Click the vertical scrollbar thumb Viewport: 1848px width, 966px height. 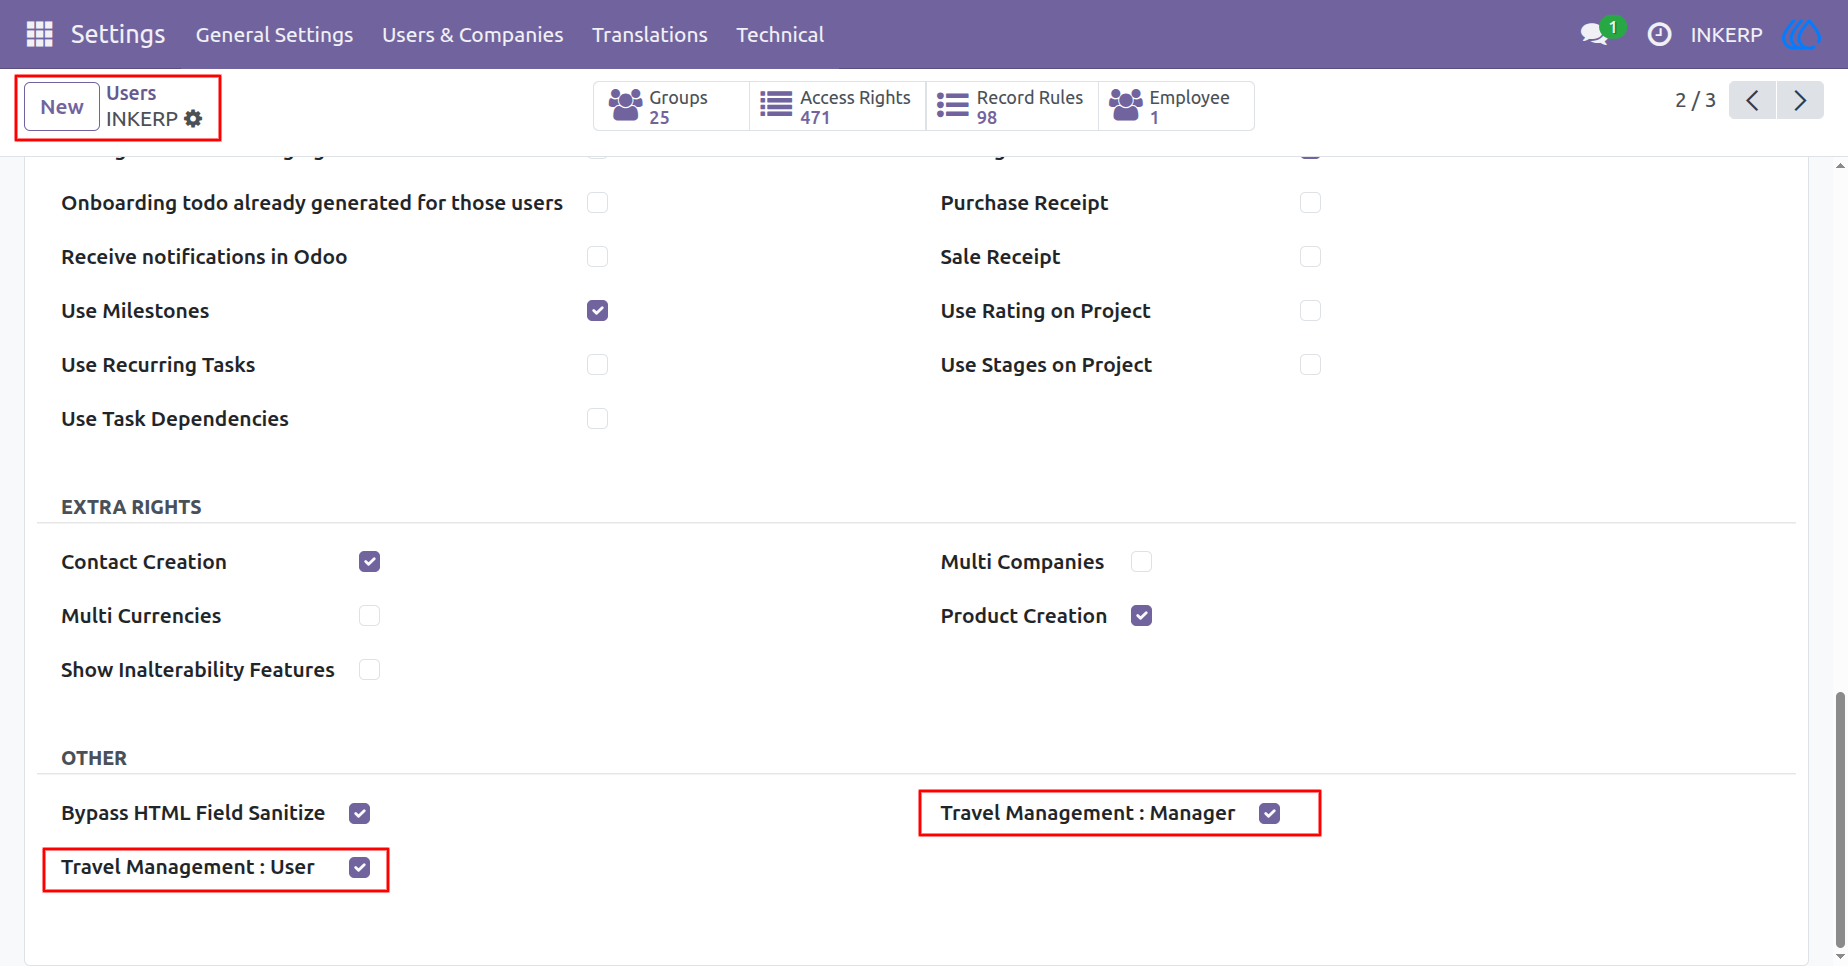click(1839, 818)
